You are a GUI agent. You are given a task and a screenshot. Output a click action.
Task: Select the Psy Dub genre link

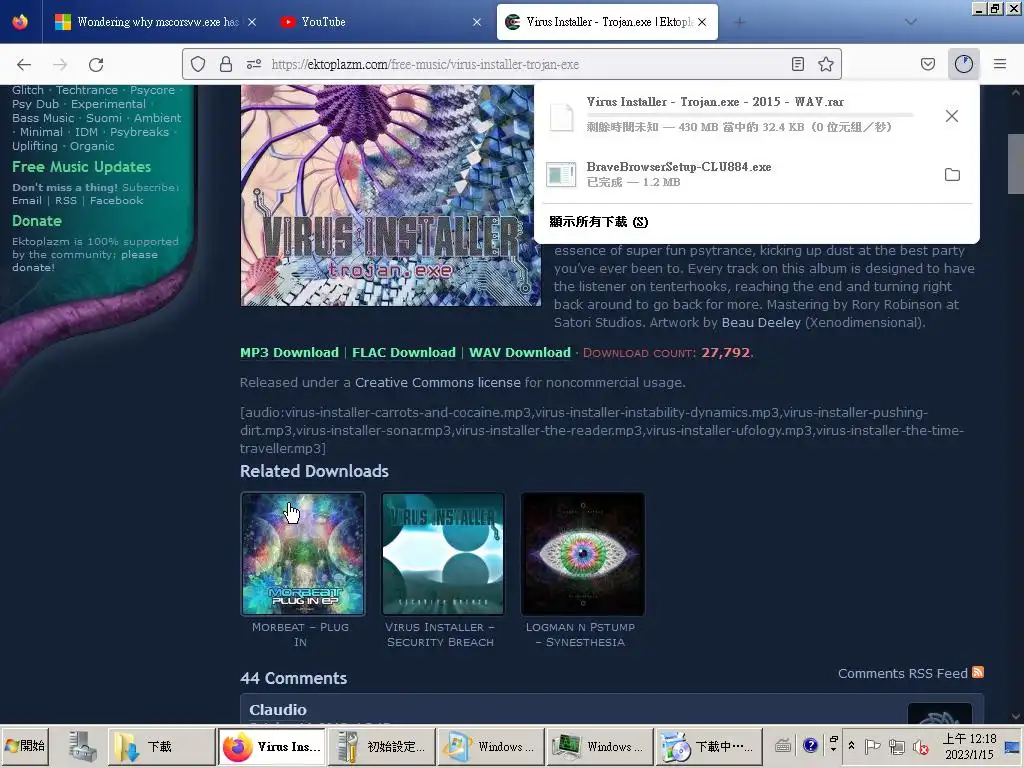tap(35, 104)
